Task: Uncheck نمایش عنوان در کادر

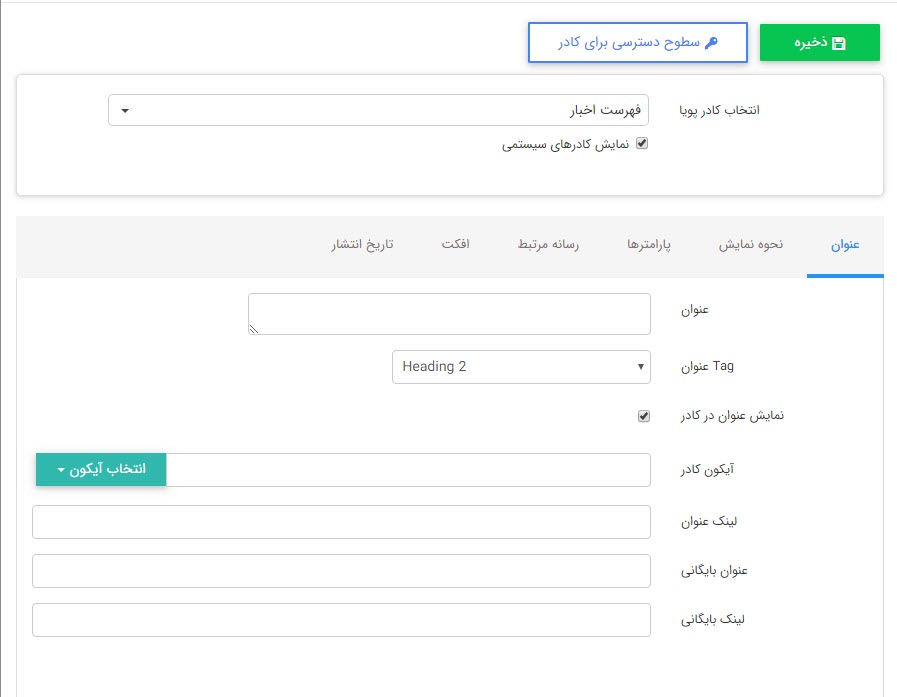Action: coord(642,418)
